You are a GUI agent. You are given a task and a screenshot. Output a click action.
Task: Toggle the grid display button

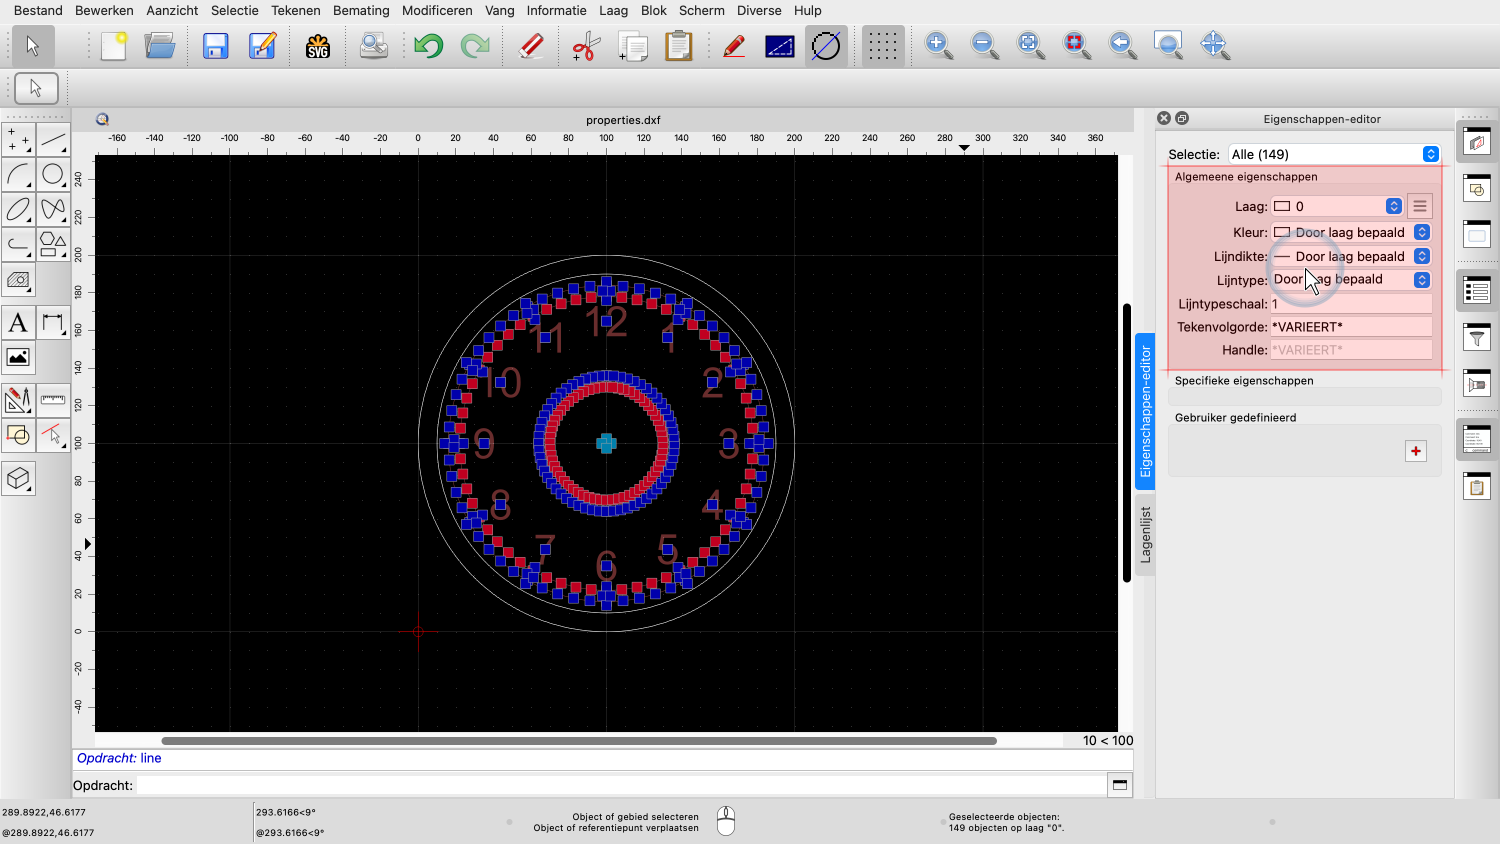pos(881,46)
